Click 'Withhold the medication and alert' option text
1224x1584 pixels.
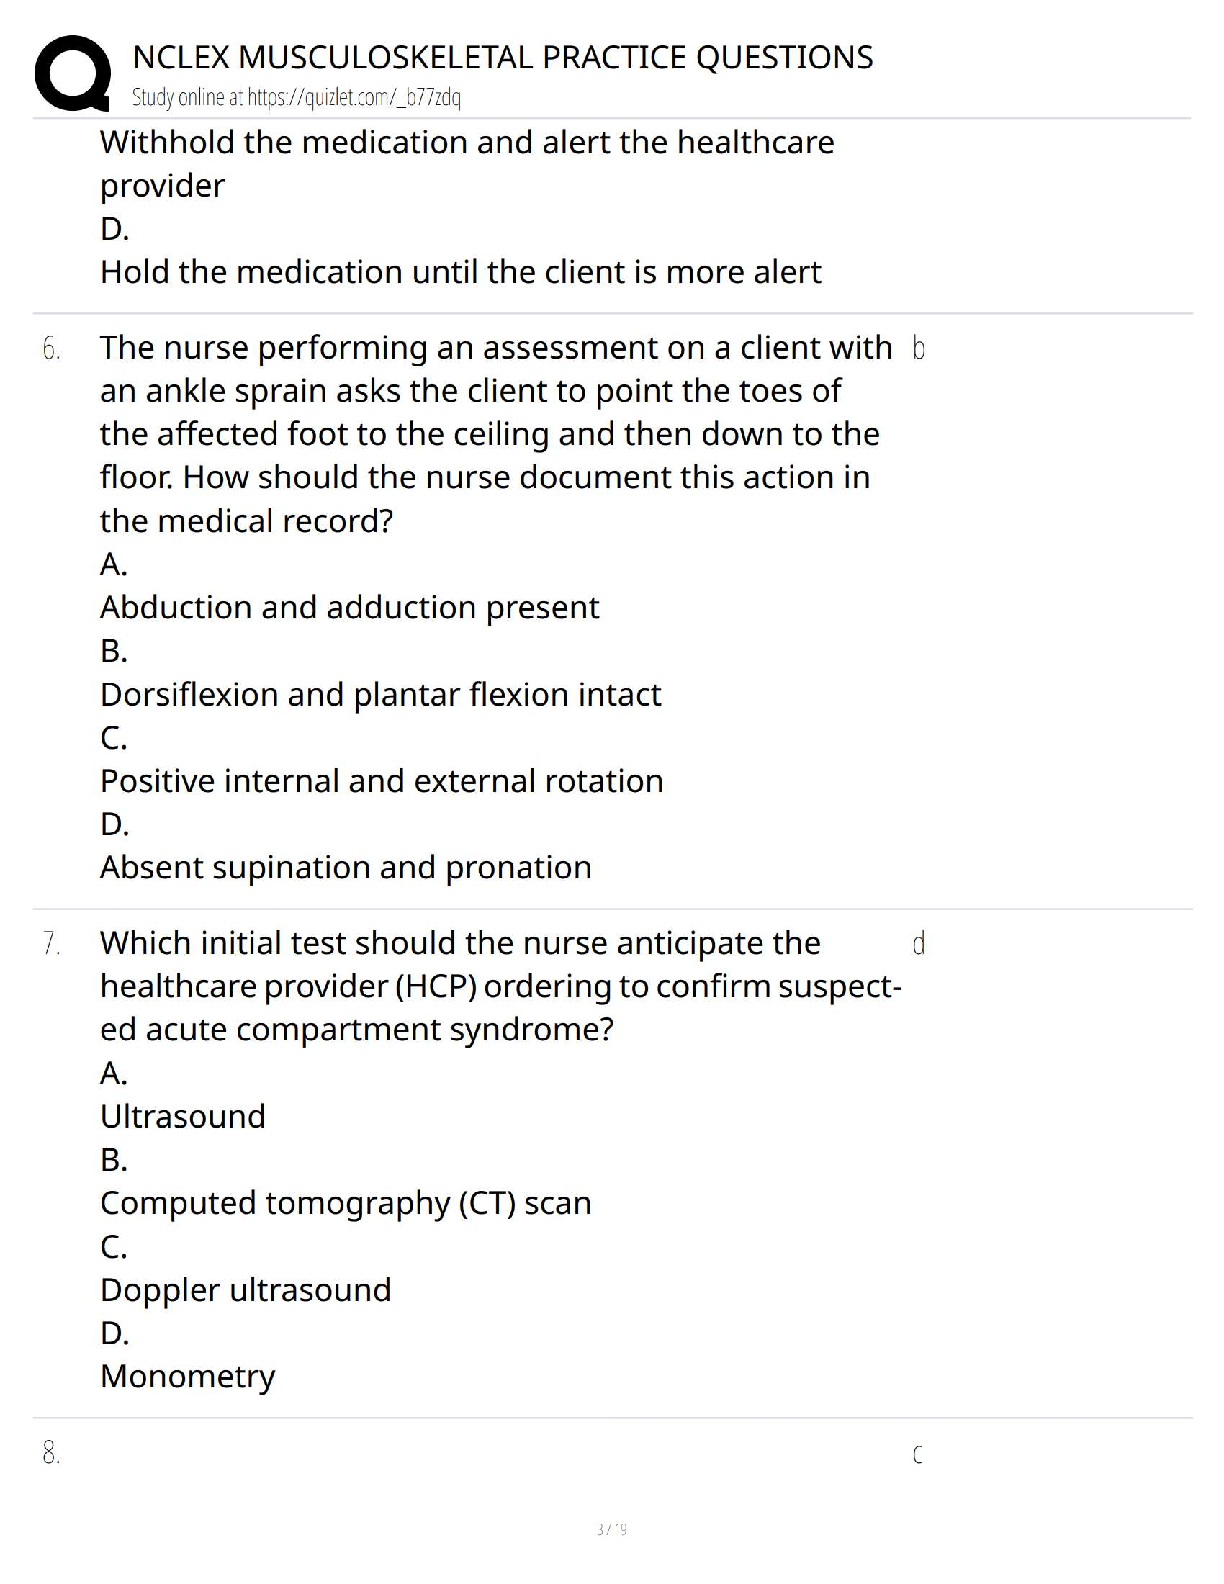pos(466,142)
